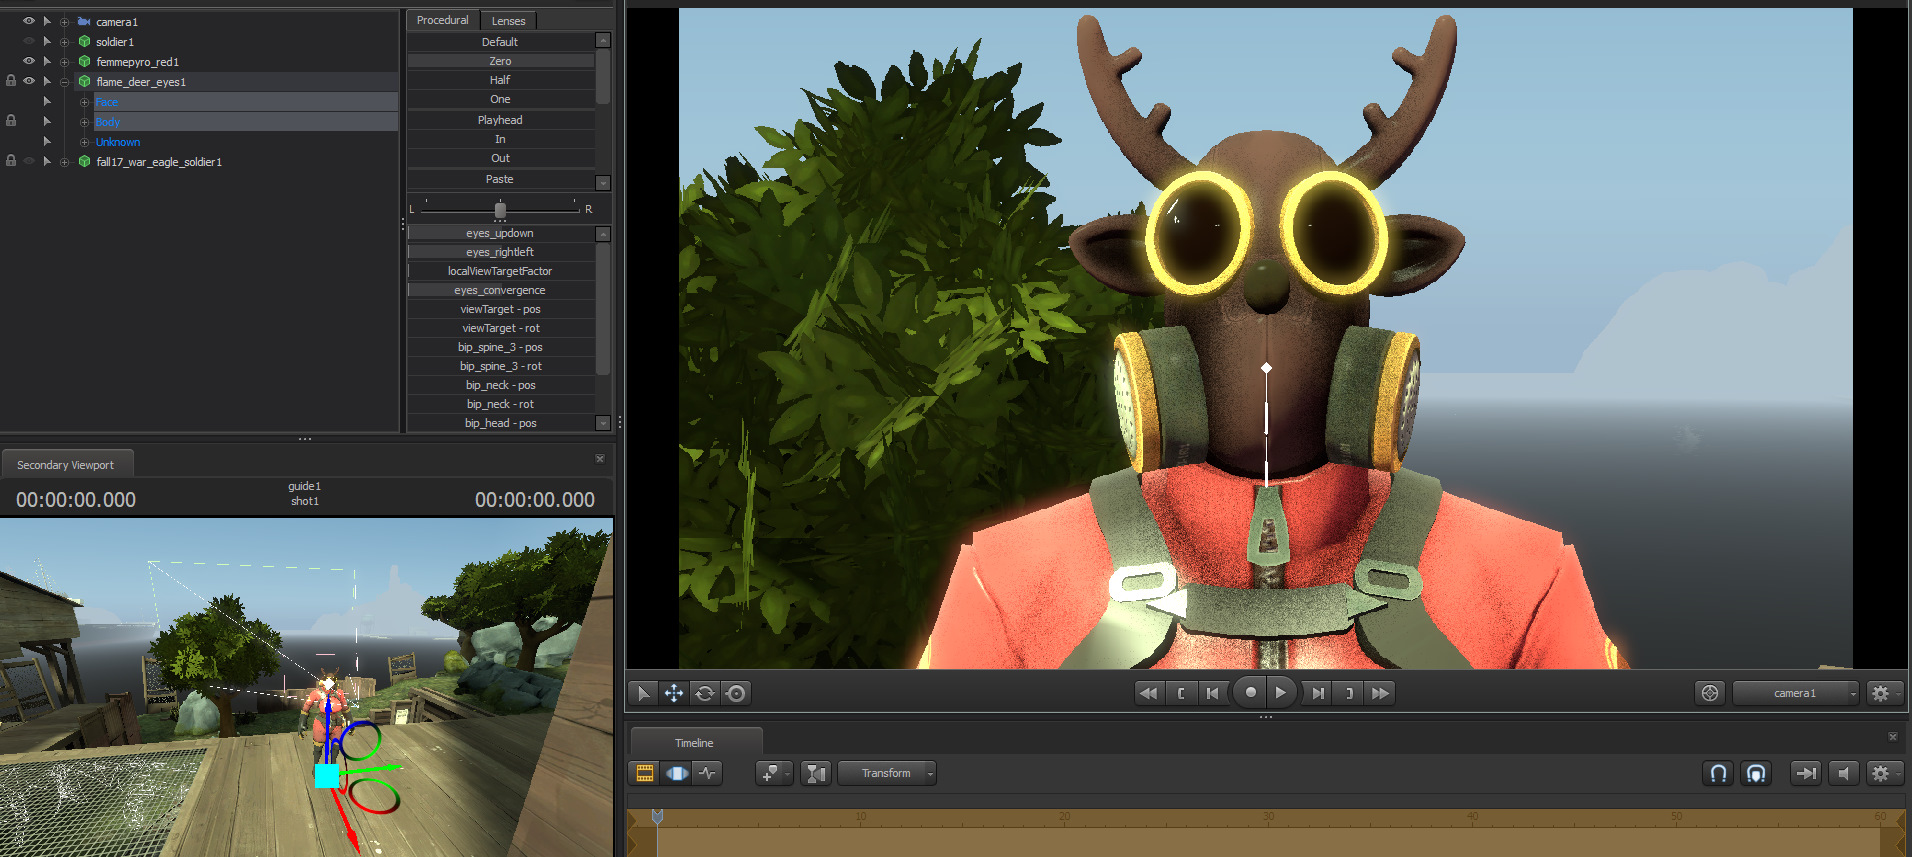Unlock flame_deer_eyes1 with its lock icon
This screenshot has width=1912, height=857.
tap(11, 81)
